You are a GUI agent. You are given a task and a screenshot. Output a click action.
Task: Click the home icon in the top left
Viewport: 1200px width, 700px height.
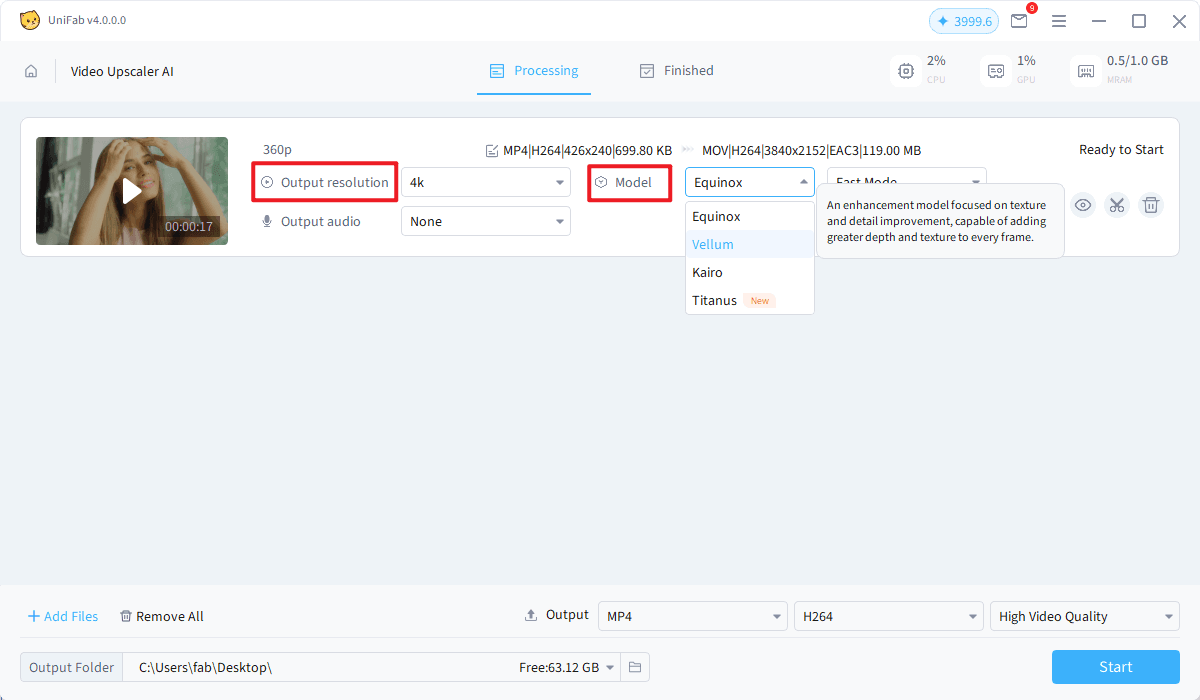pyautogui.click(x=31, y=71)
